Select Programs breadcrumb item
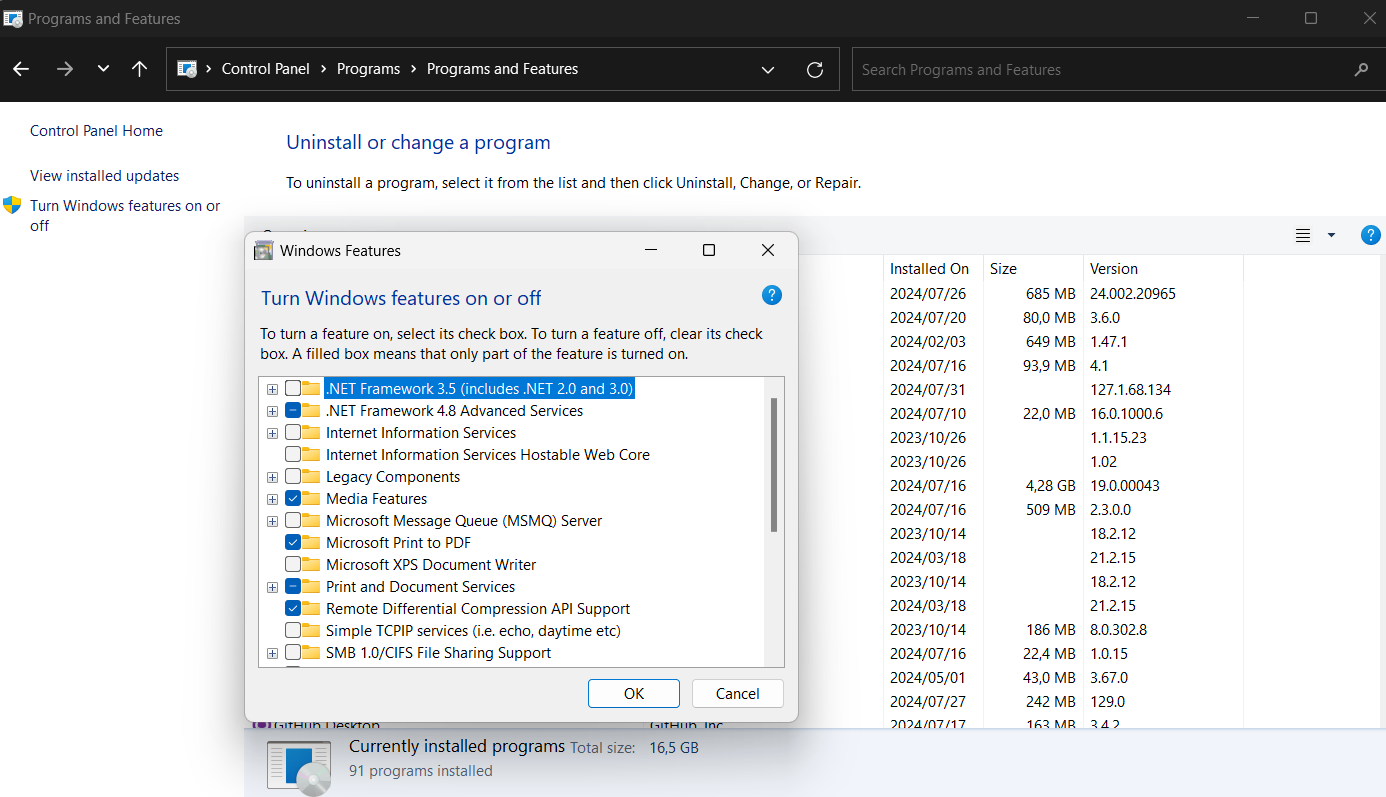 [x=368, y=69]
